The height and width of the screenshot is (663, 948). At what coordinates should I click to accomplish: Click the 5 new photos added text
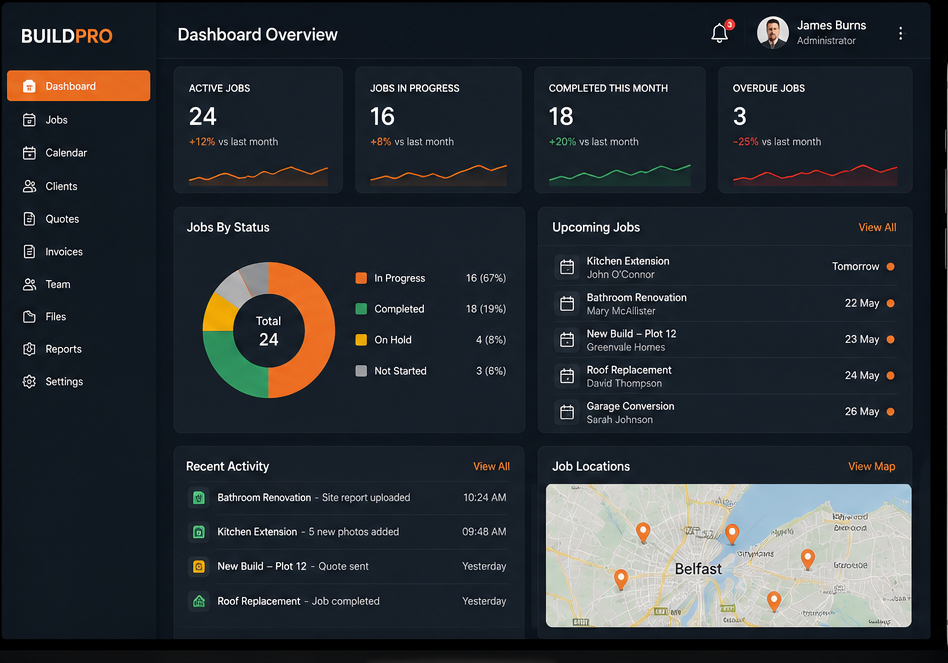tap(354, 532)
